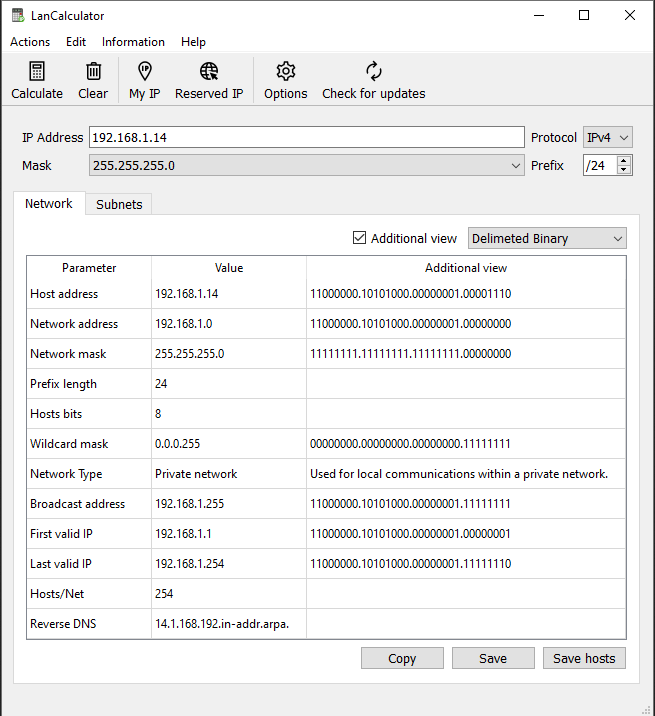Screen dimensions: 655x716
Task: Click the Save button
Action: [x=493, y=658]
